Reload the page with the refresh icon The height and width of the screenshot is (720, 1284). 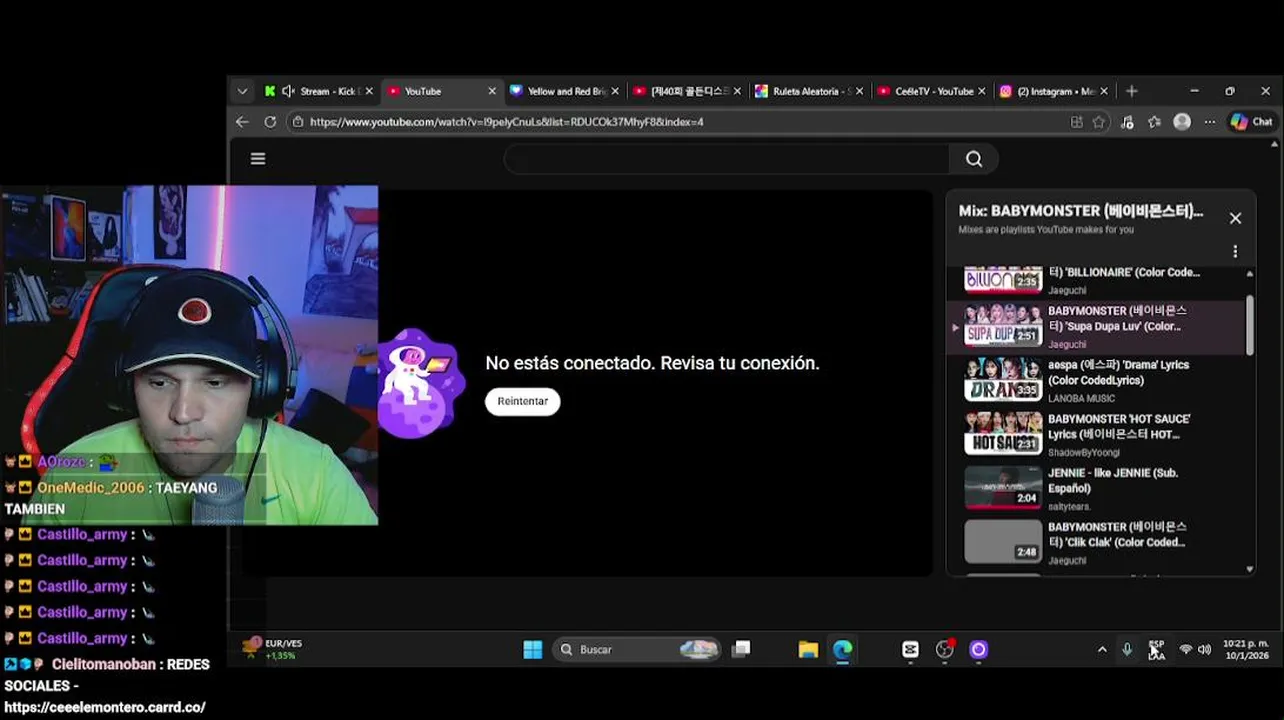pyautogui.click(x=270, y=122)
